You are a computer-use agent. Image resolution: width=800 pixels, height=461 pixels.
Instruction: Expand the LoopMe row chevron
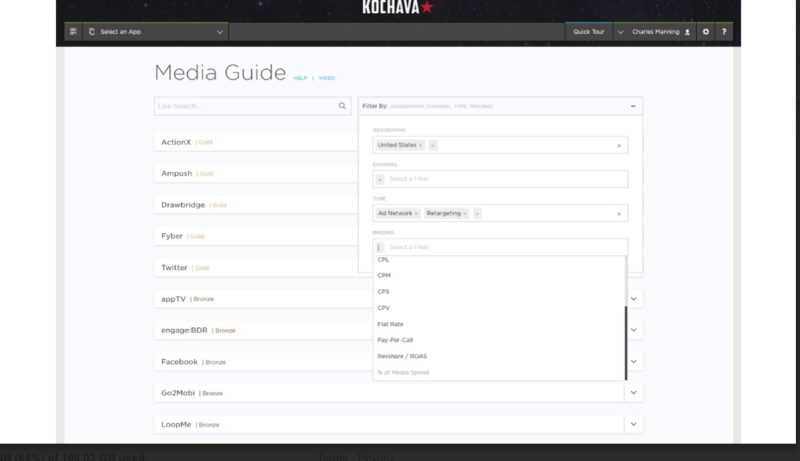(633, 424)
